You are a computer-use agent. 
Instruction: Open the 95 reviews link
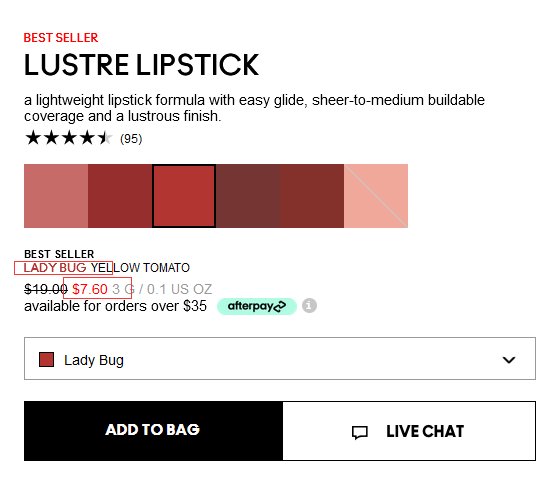131,139
